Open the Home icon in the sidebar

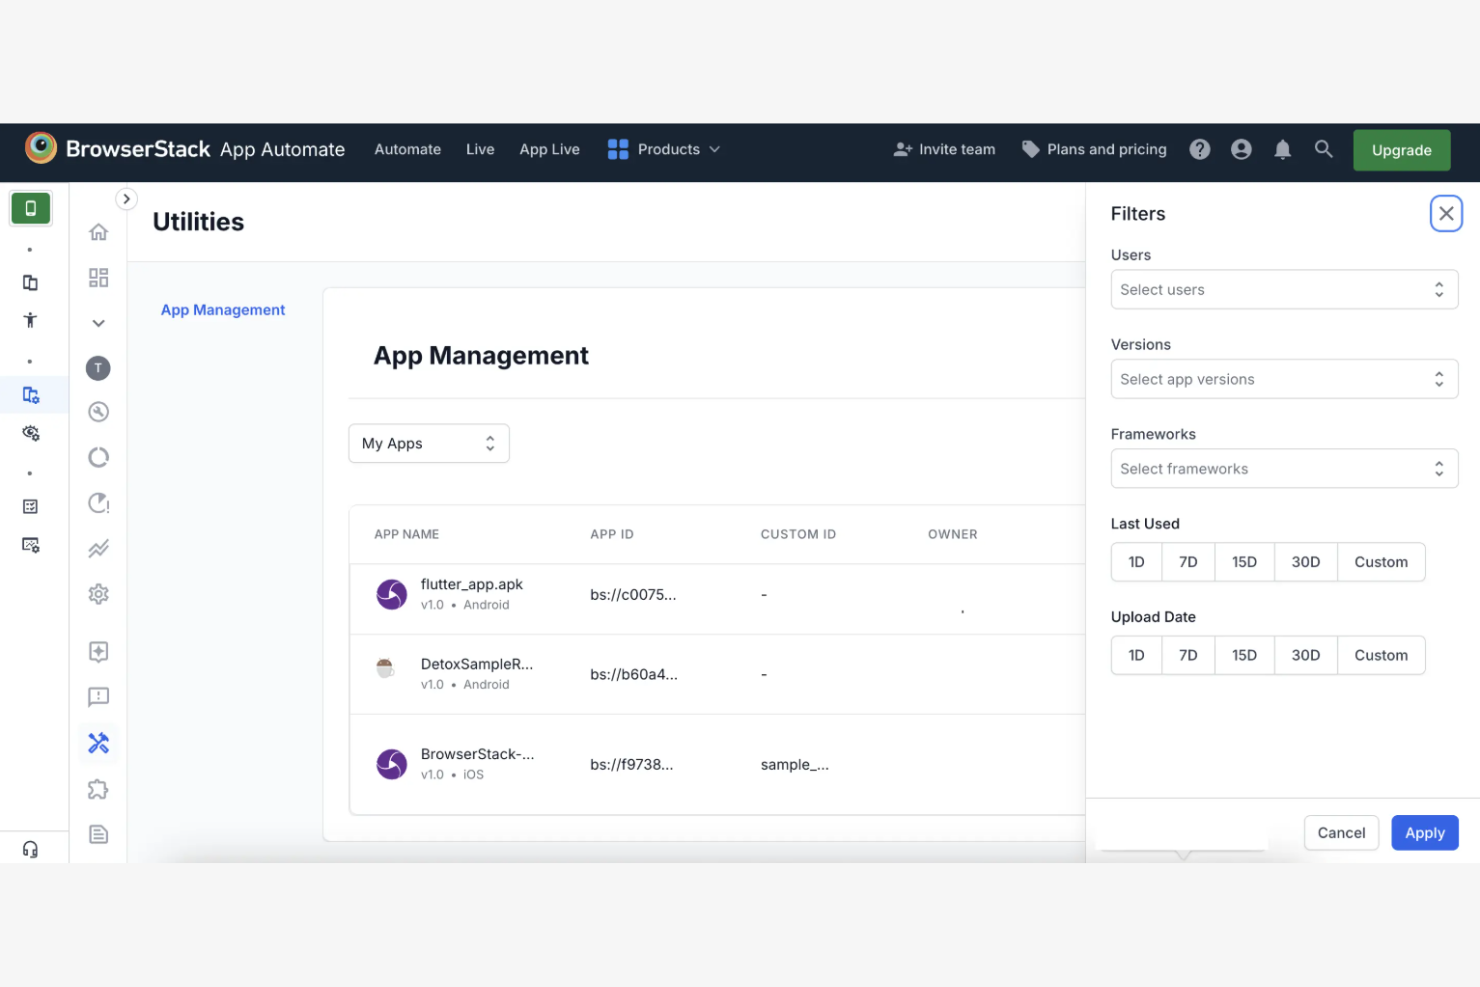(x=98, y=231)
